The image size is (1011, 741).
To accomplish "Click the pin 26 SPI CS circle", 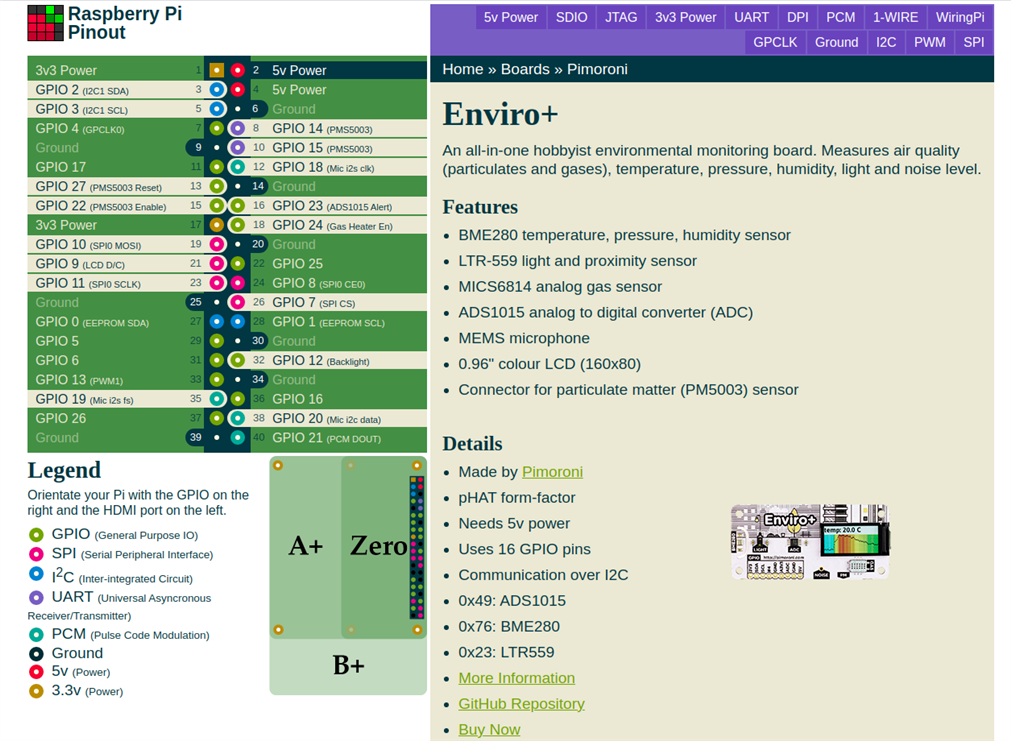I will pos(238,302).
